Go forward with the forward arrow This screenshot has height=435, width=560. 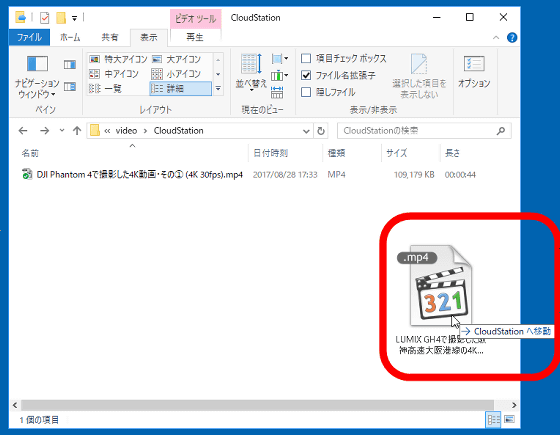(x=45, y=131)
